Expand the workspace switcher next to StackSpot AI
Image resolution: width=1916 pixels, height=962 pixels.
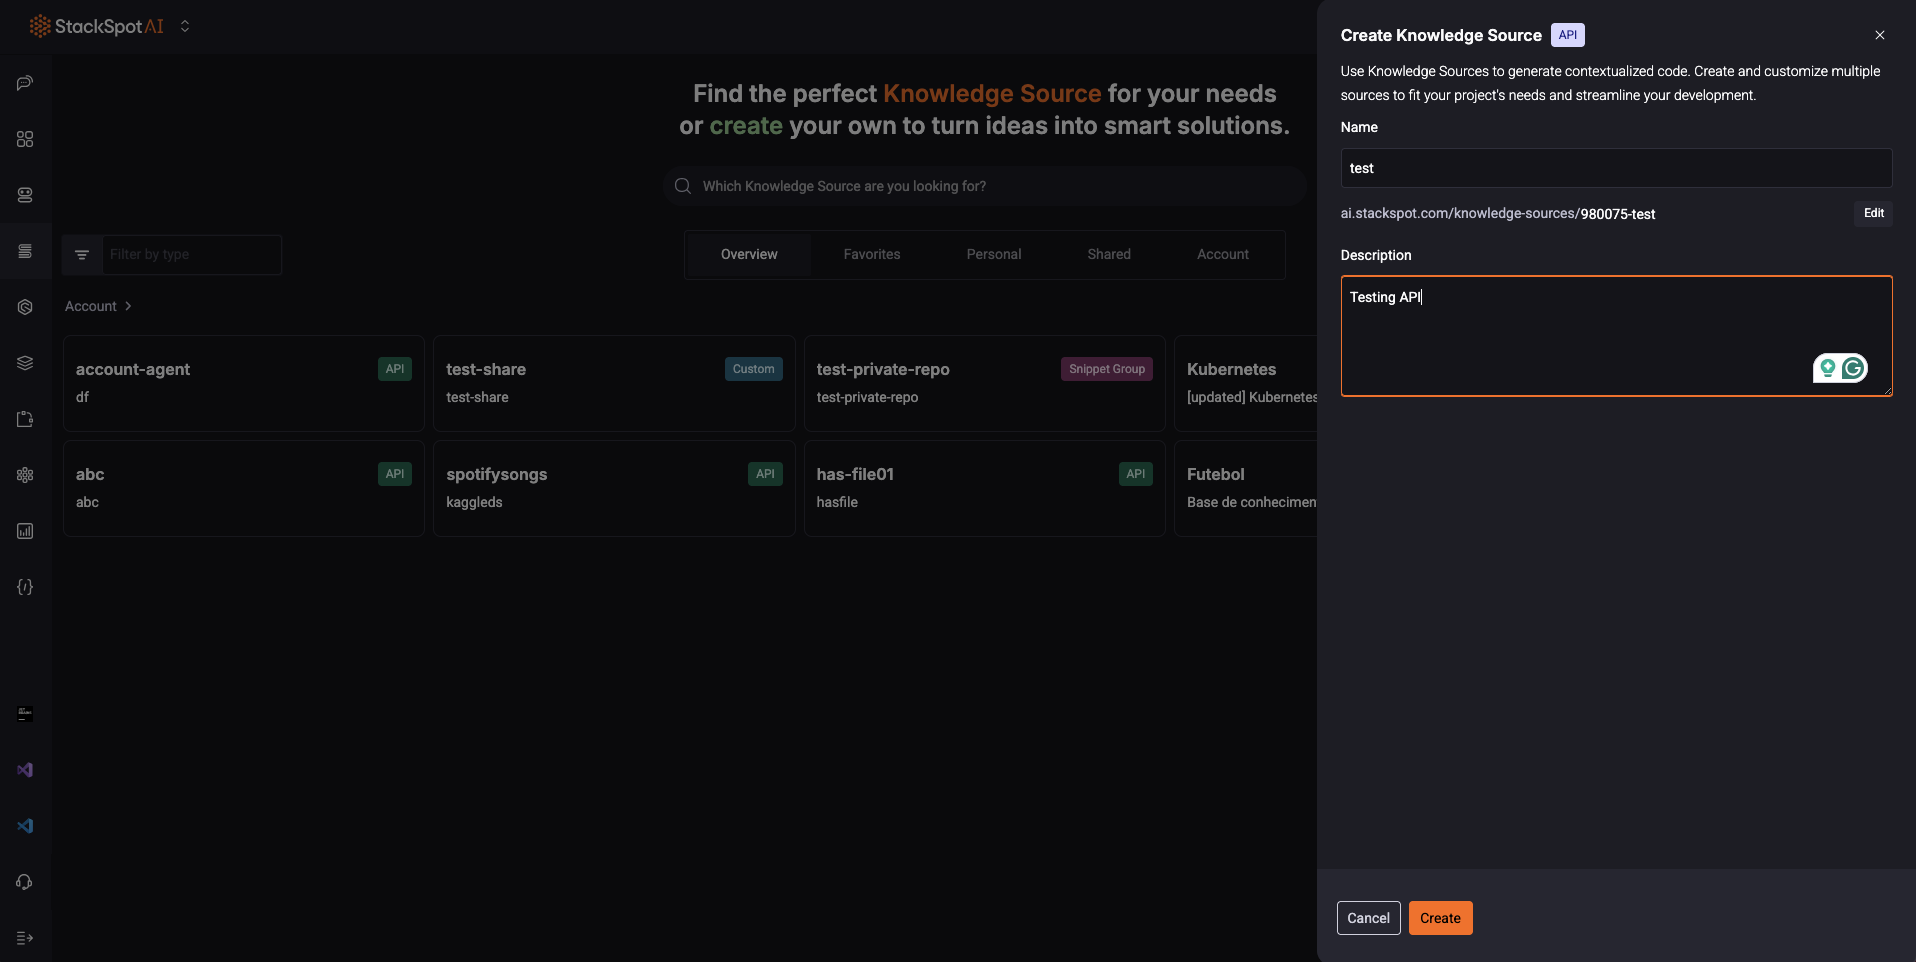[185, 26]
